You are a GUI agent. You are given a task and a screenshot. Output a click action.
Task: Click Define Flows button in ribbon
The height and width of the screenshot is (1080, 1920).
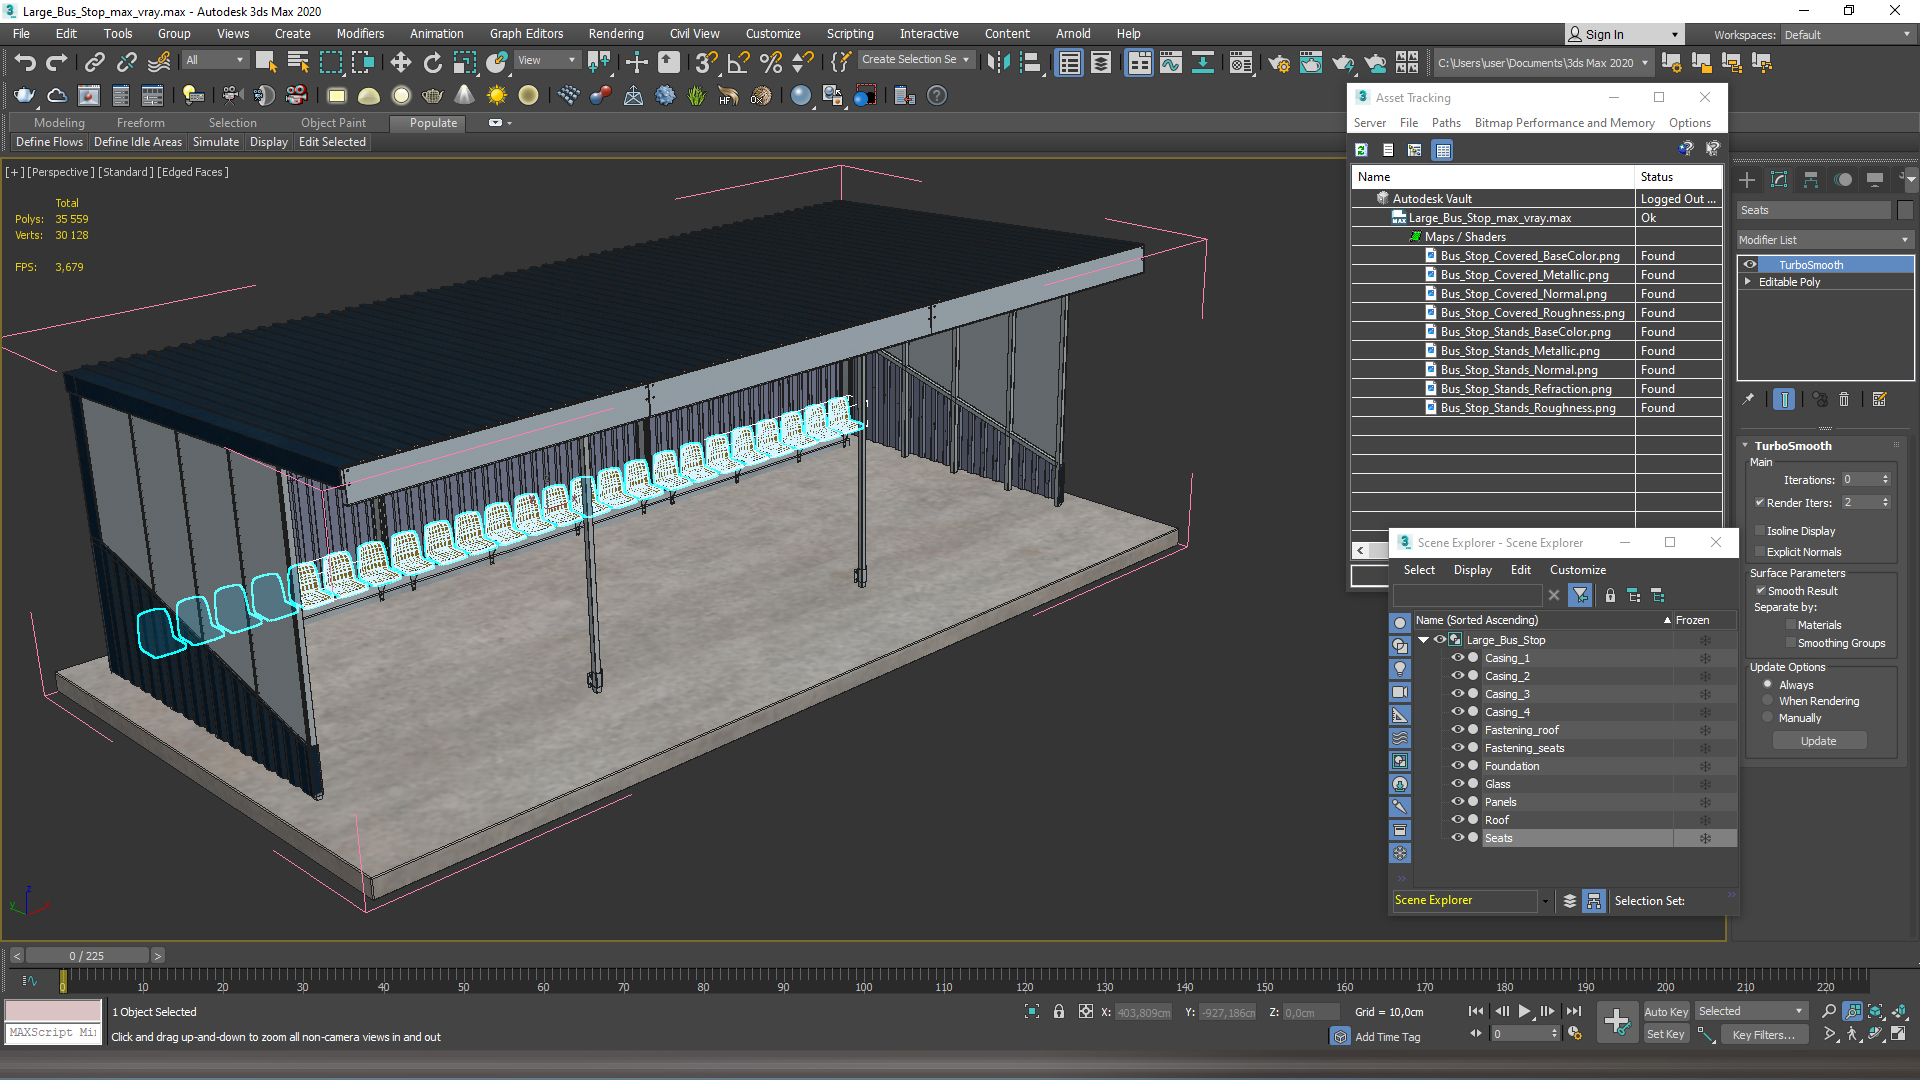pos(50,142)
